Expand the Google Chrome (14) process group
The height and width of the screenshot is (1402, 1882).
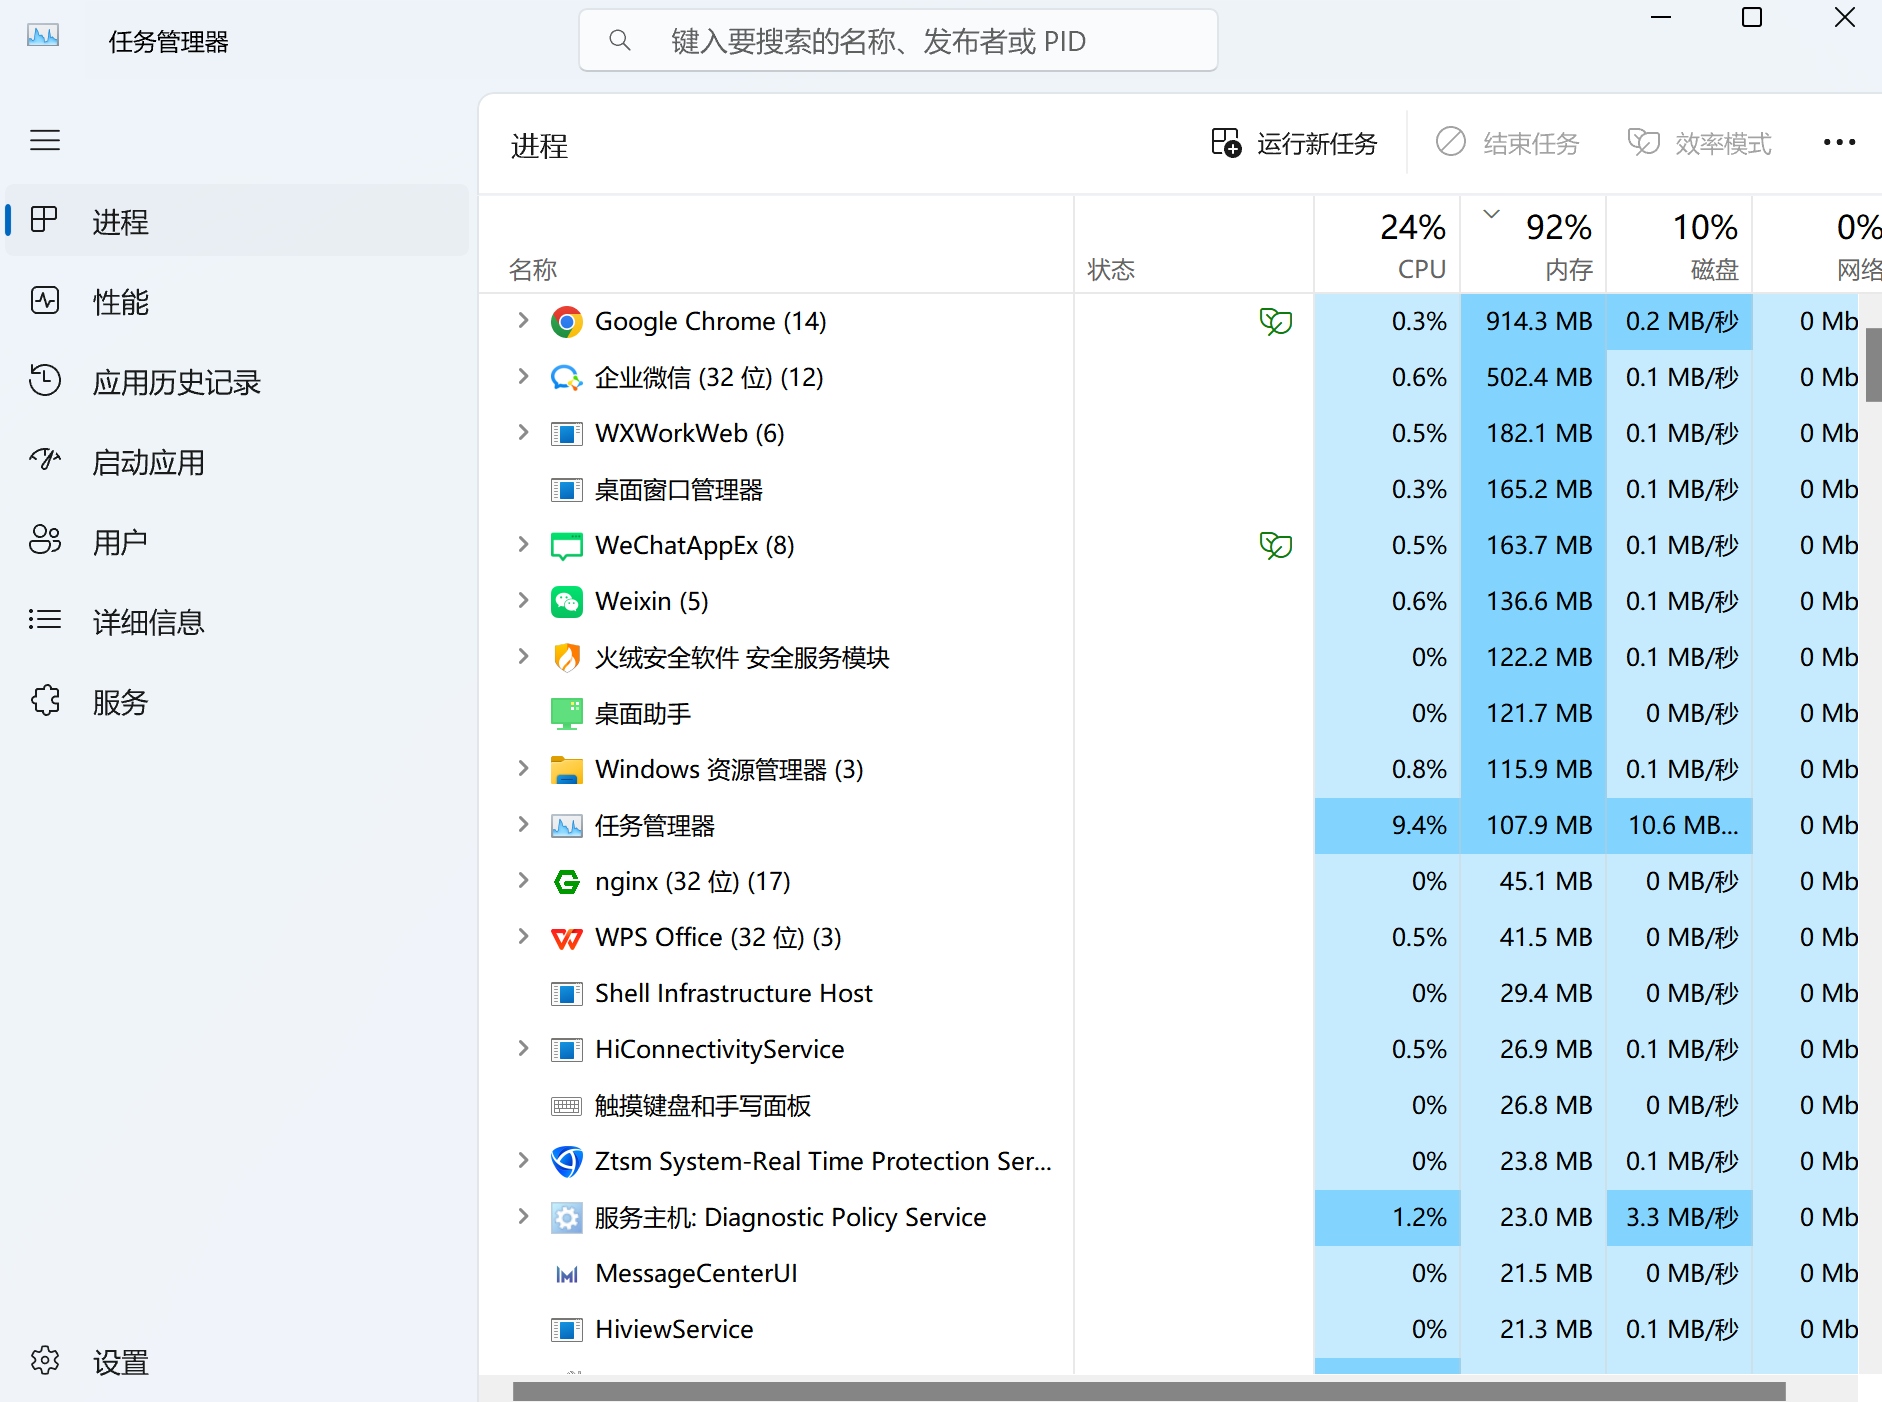tap(523, 321)
